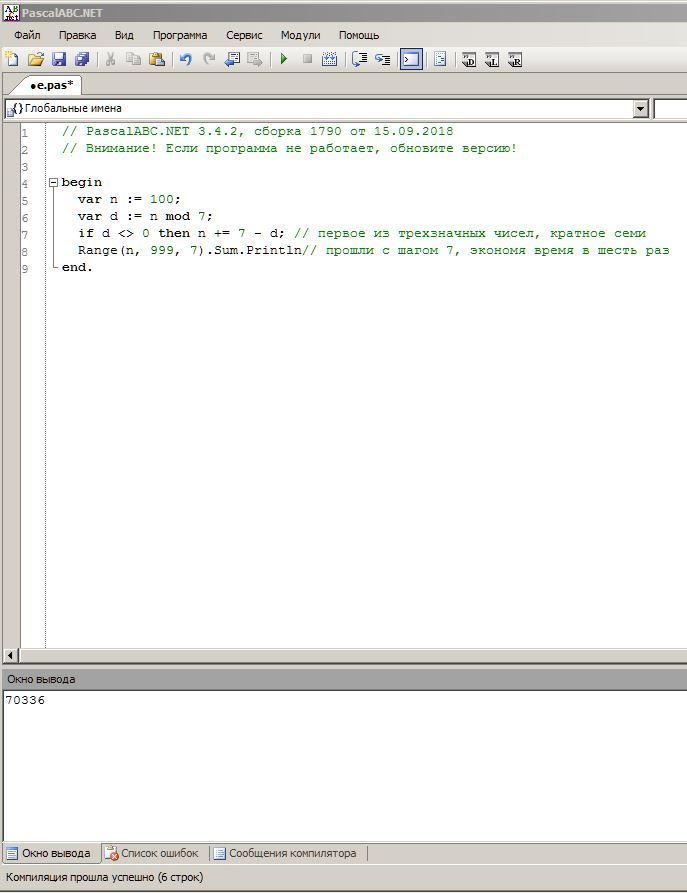Toggle the output window icon
Viewport: 687px width, 893px height.
pyautogui.click(x=411, y=59)
